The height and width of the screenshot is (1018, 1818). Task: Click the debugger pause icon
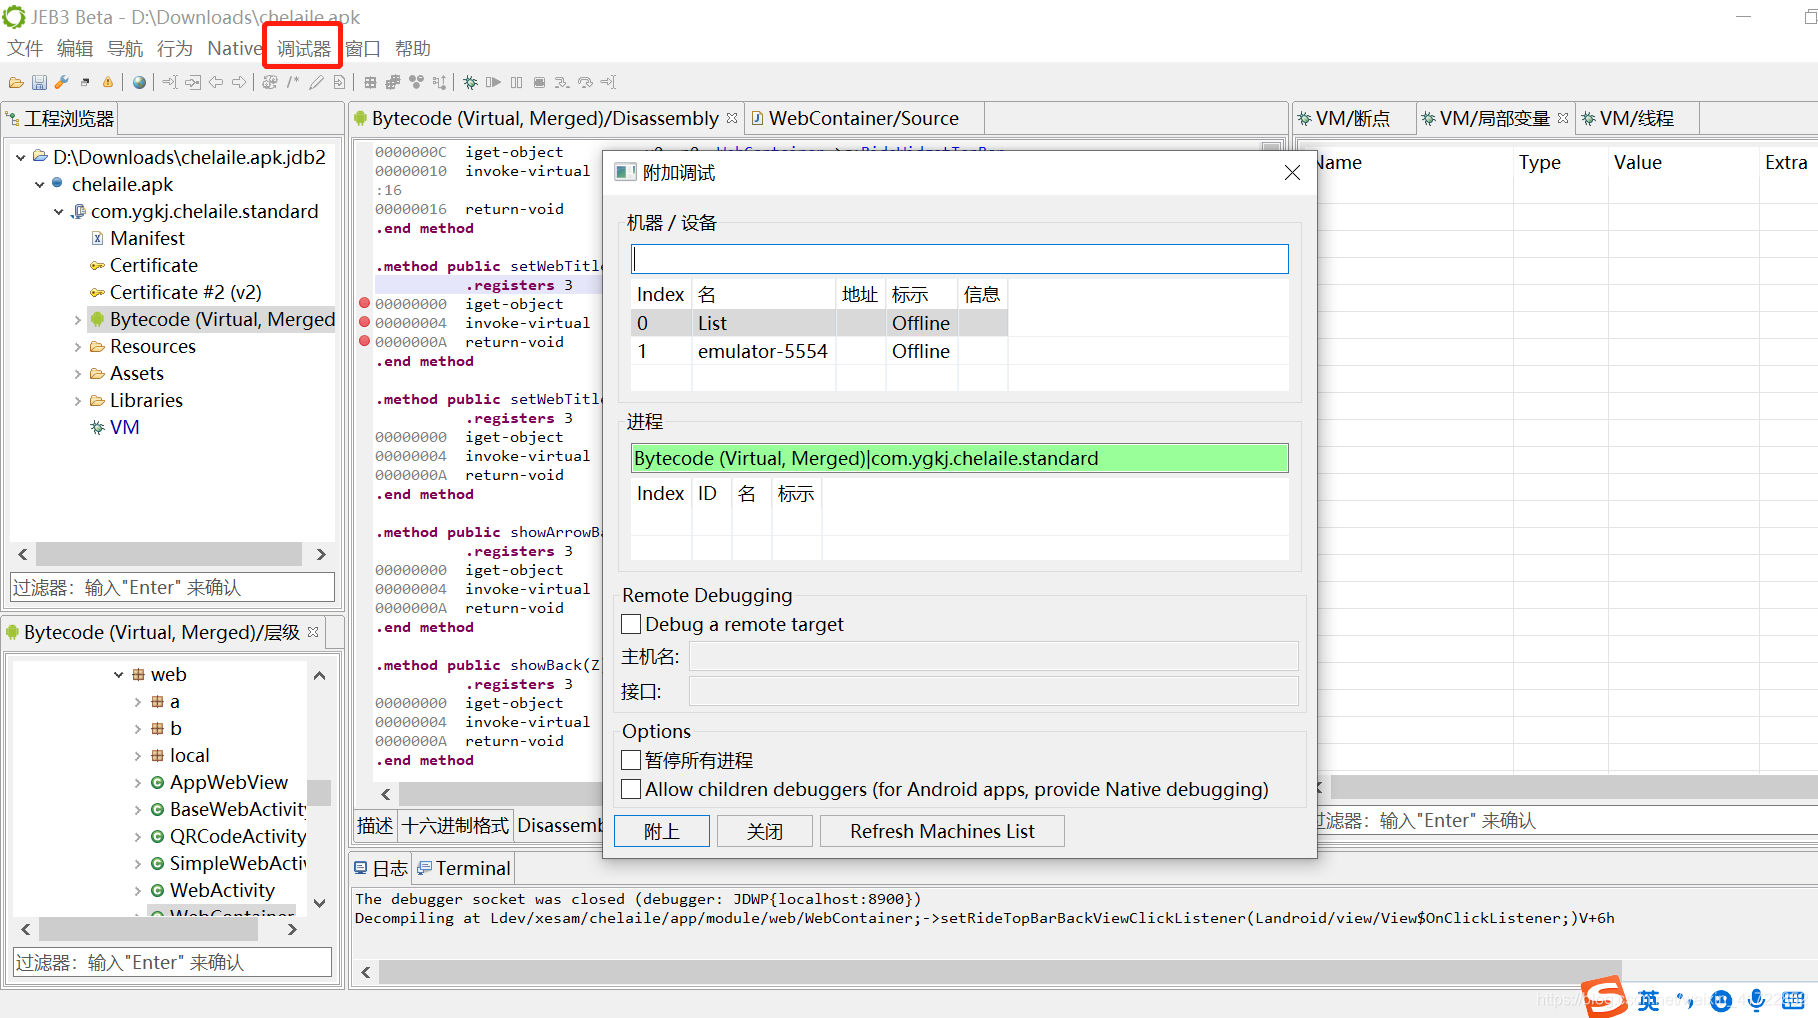516,82
